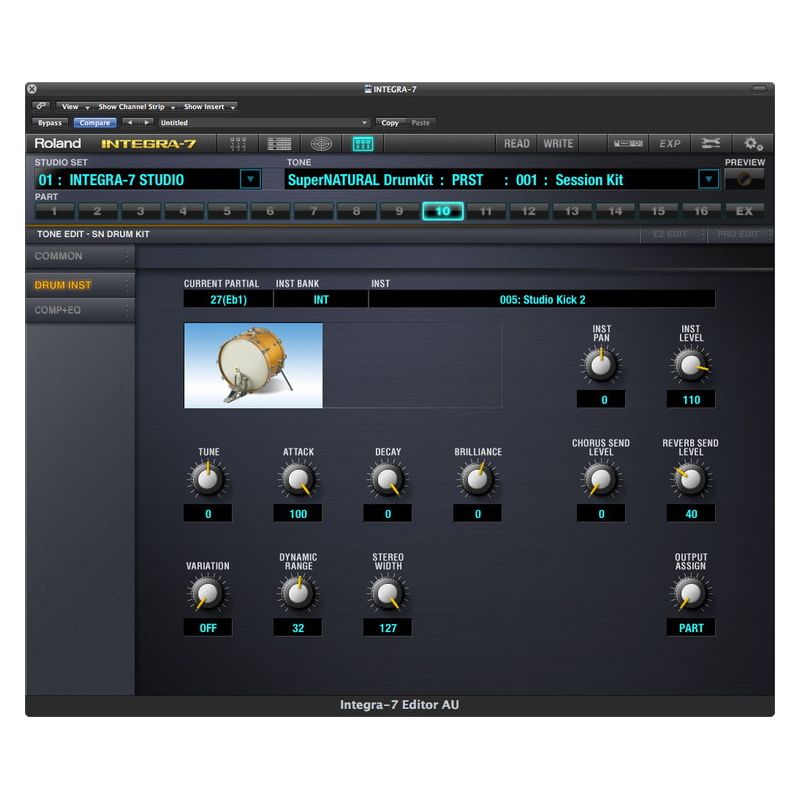This screenshot has width=800, height=800.
Task: Open the utility wrench icon
Action: tap(711, 144)
